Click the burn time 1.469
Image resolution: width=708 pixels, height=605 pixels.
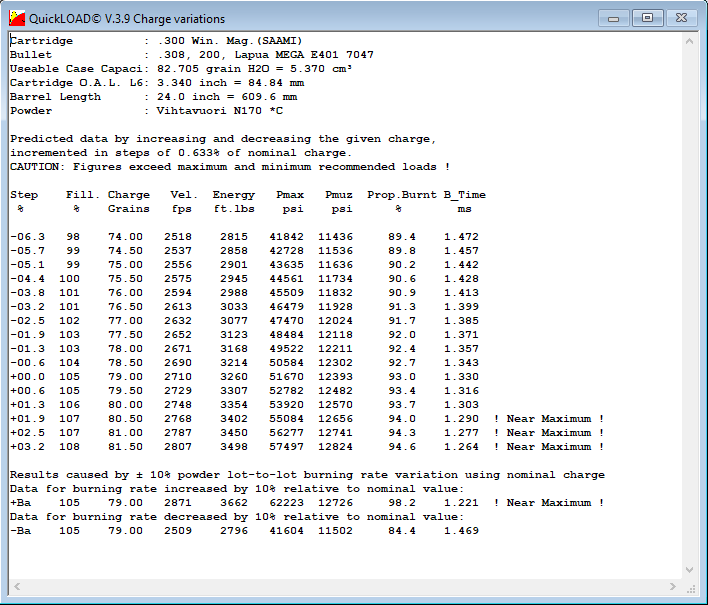[x=461, y=531]
